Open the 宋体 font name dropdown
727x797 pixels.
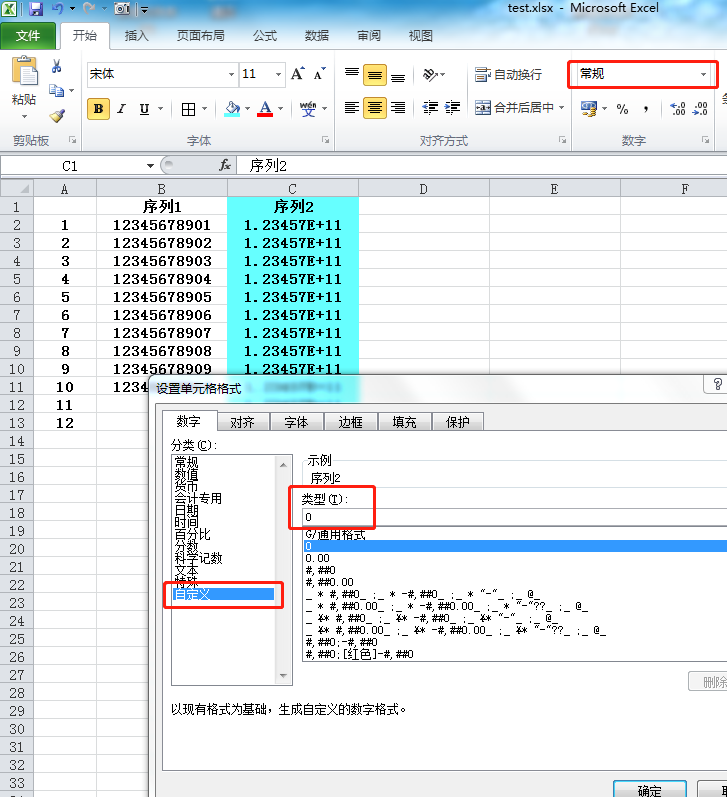coord(231,74)
